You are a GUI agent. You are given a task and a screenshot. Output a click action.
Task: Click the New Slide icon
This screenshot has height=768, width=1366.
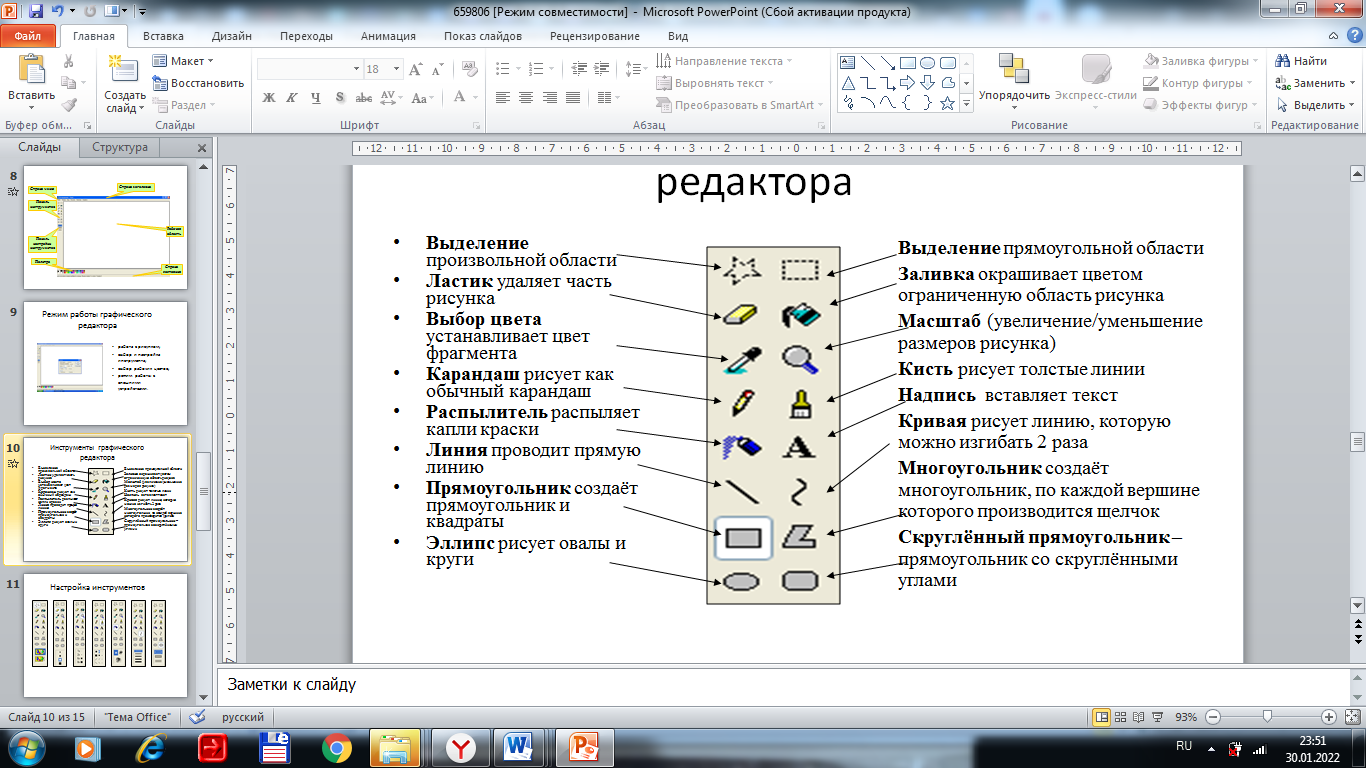click(x=122, y=68)
